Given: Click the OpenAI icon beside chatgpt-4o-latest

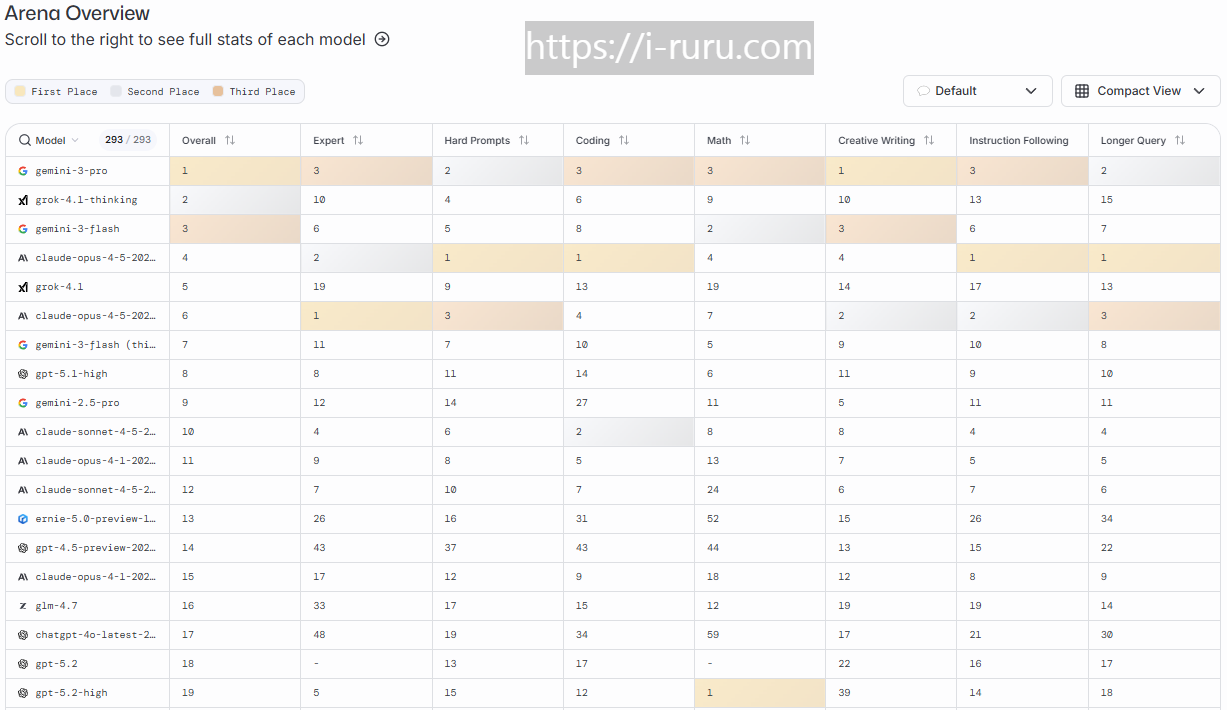Looking at the screenshot, I should 23,635.
